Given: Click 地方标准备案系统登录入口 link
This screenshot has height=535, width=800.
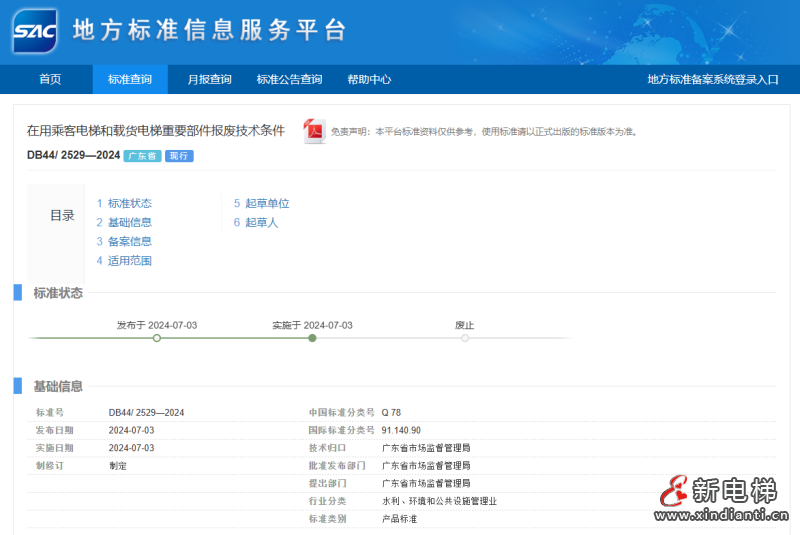Looking at the screenshot, I should click(712, 79).
